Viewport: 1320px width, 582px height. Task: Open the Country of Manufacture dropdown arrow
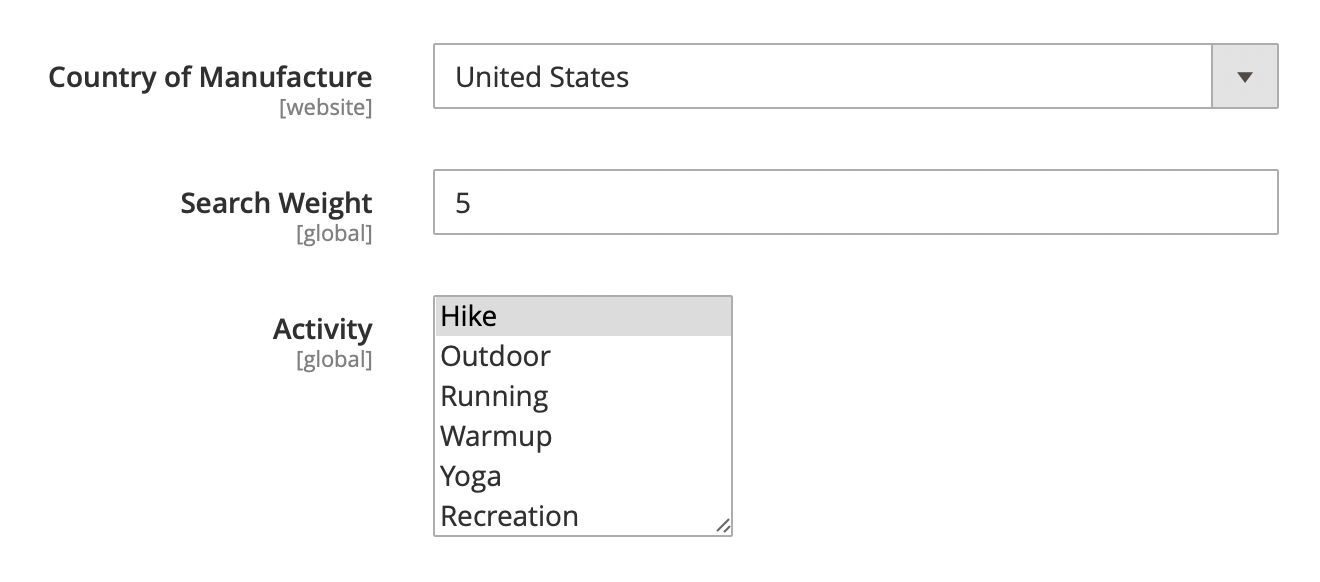(x=1245, y=76)
